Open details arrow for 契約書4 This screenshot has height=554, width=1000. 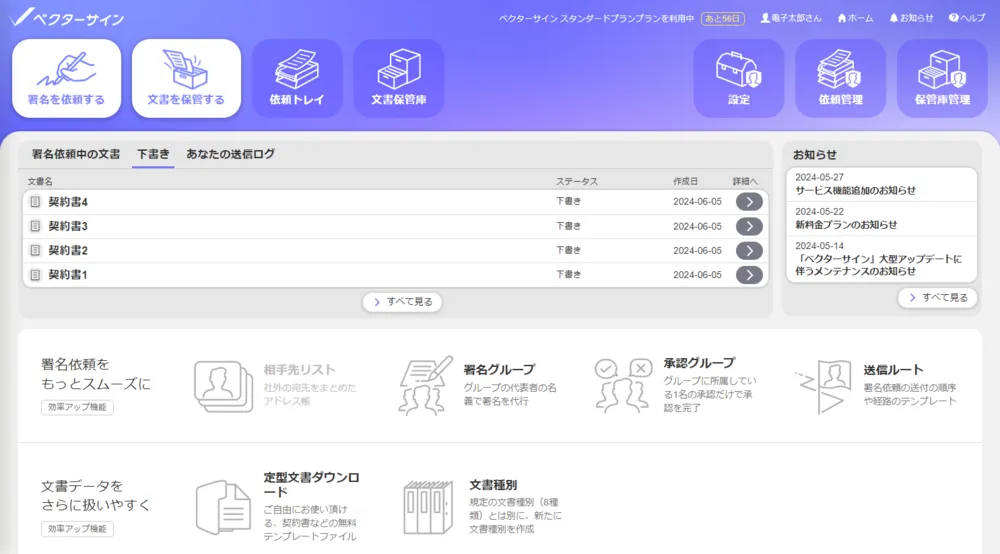(x=749, y=202)
